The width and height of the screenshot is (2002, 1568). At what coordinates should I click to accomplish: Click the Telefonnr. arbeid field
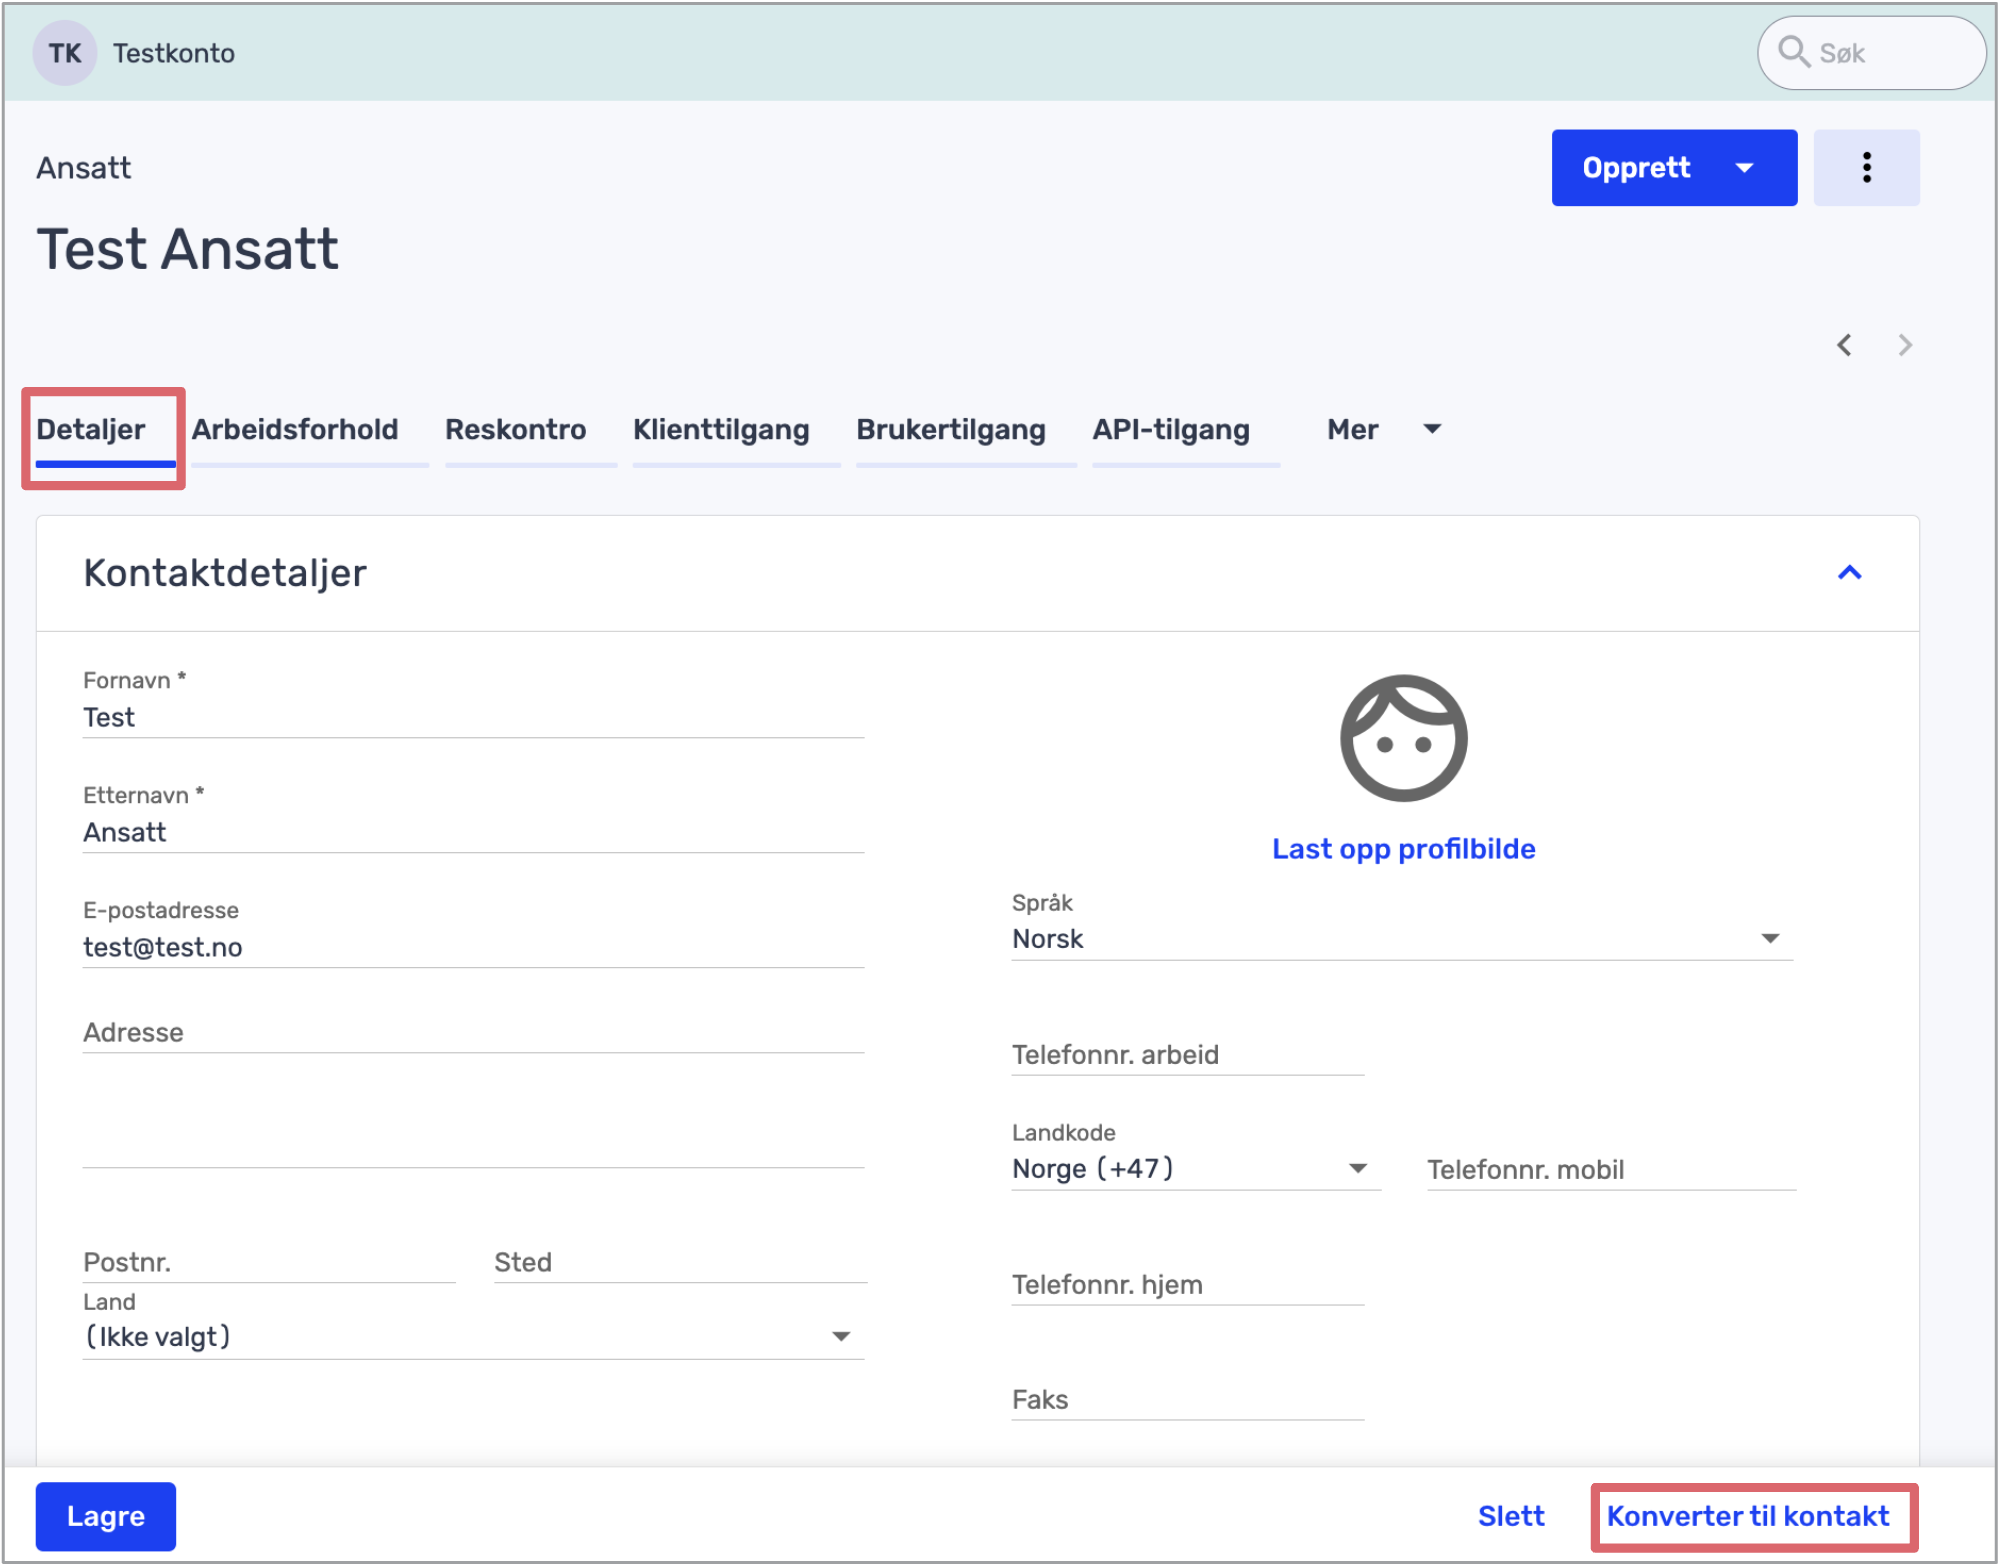click(x=1187, y=1056)
